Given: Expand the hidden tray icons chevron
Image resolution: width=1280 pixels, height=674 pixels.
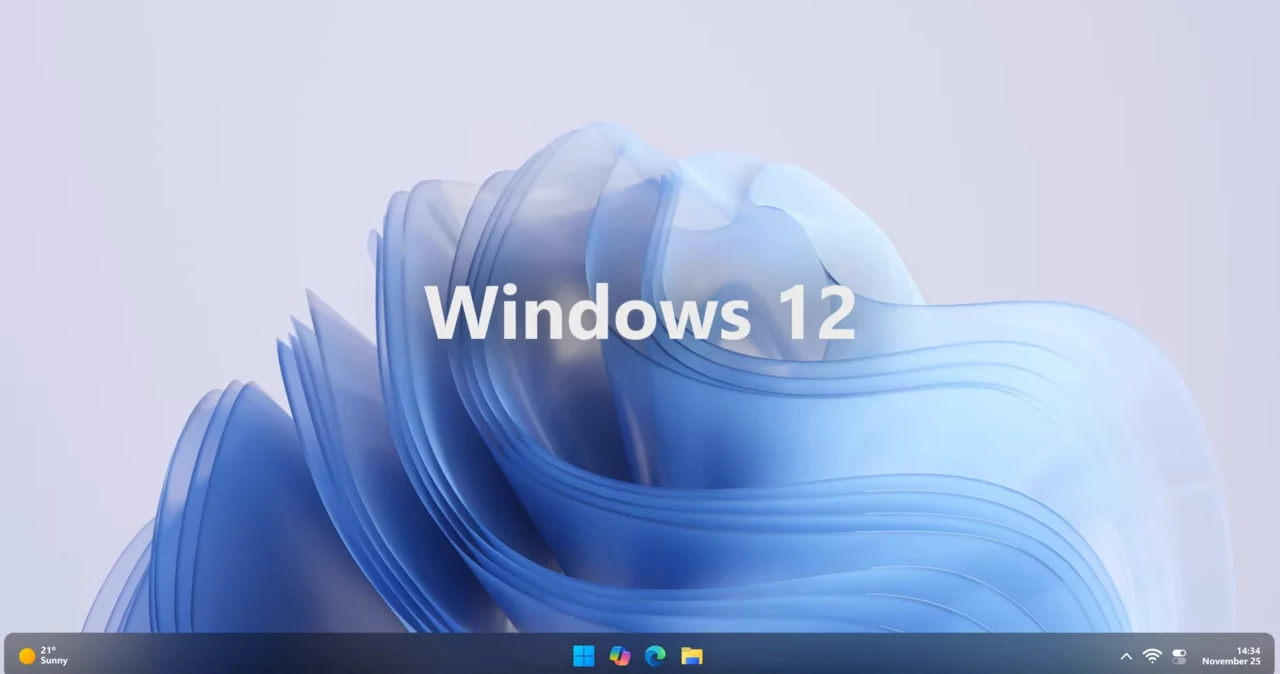Looking at the screenshot, I should tap(1126, 657).
